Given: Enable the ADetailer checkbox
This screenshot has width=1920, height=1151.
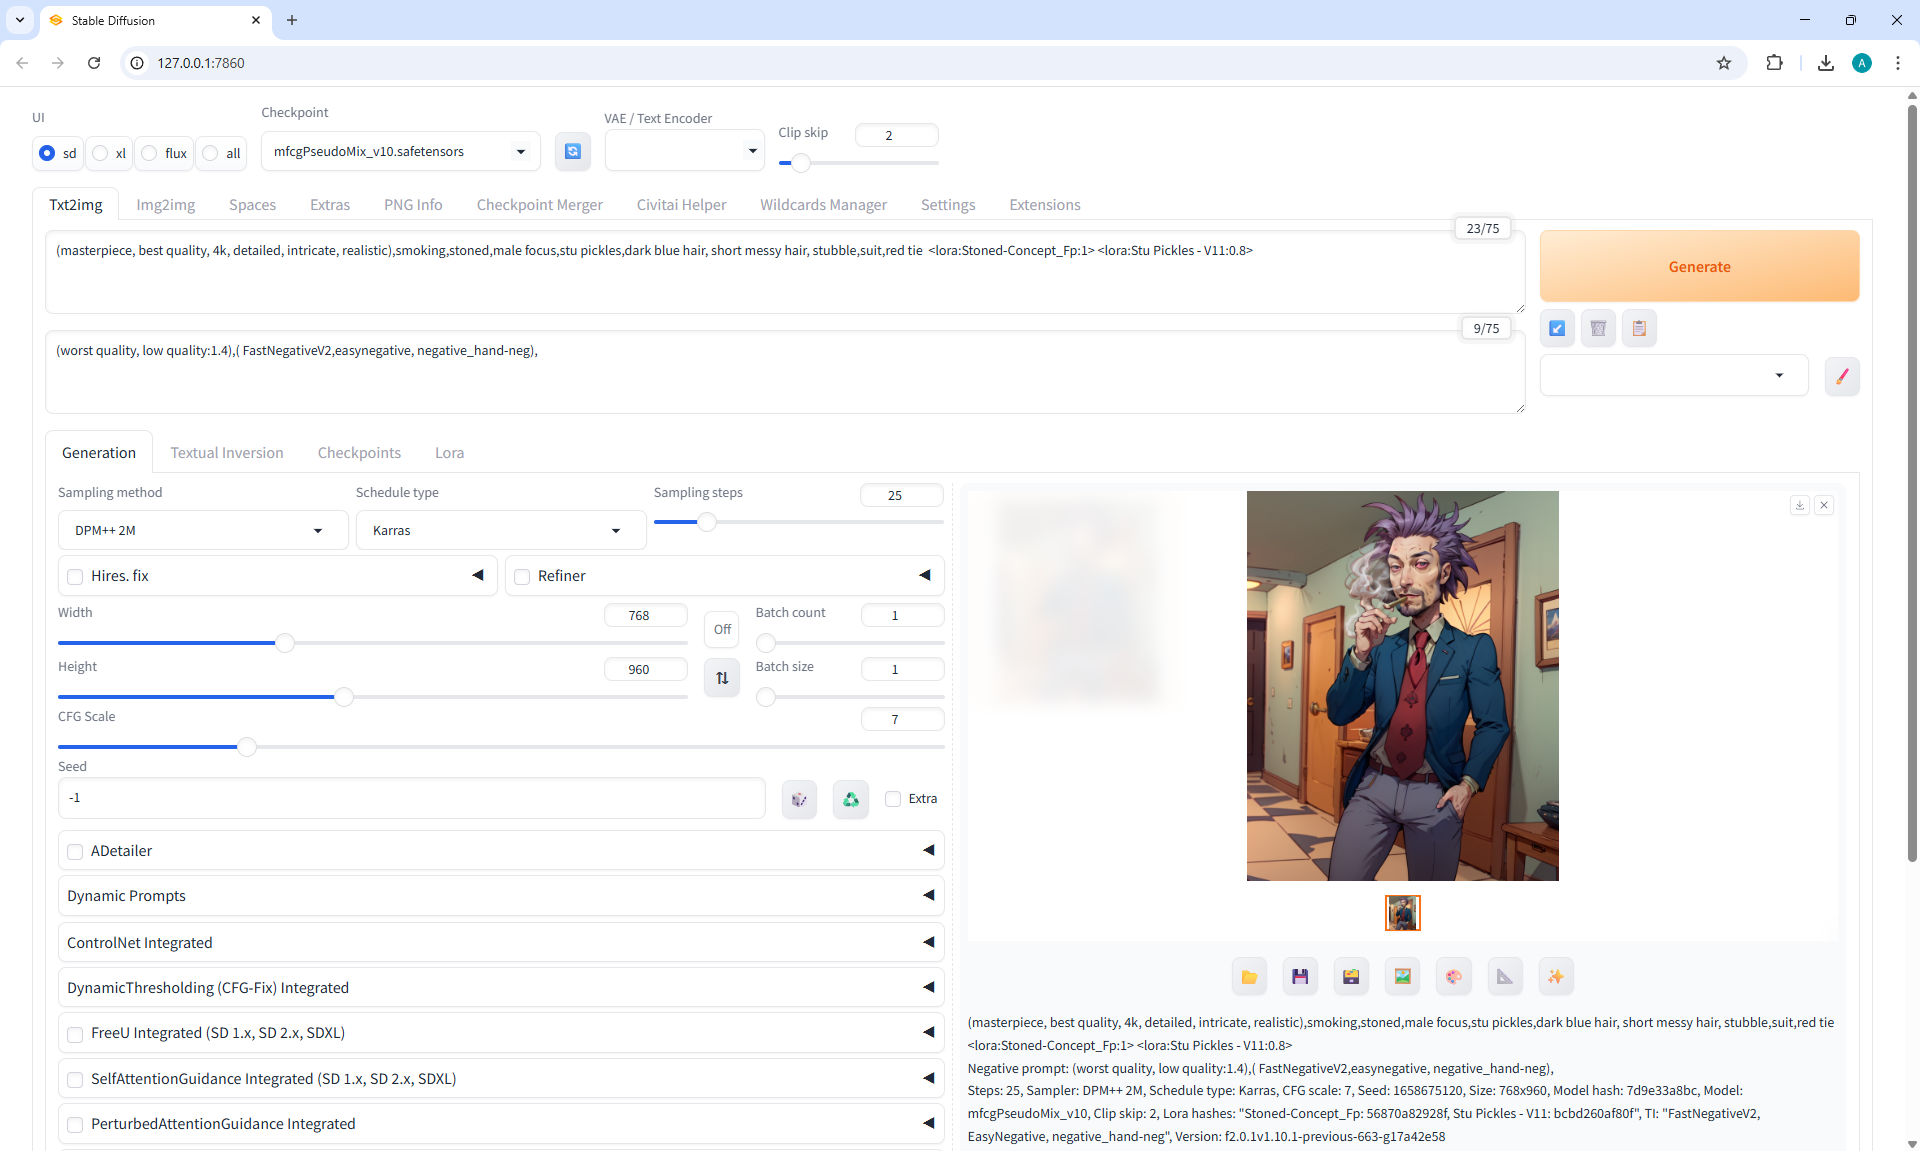Looking at the screenshot, I should tap(75, 851).
